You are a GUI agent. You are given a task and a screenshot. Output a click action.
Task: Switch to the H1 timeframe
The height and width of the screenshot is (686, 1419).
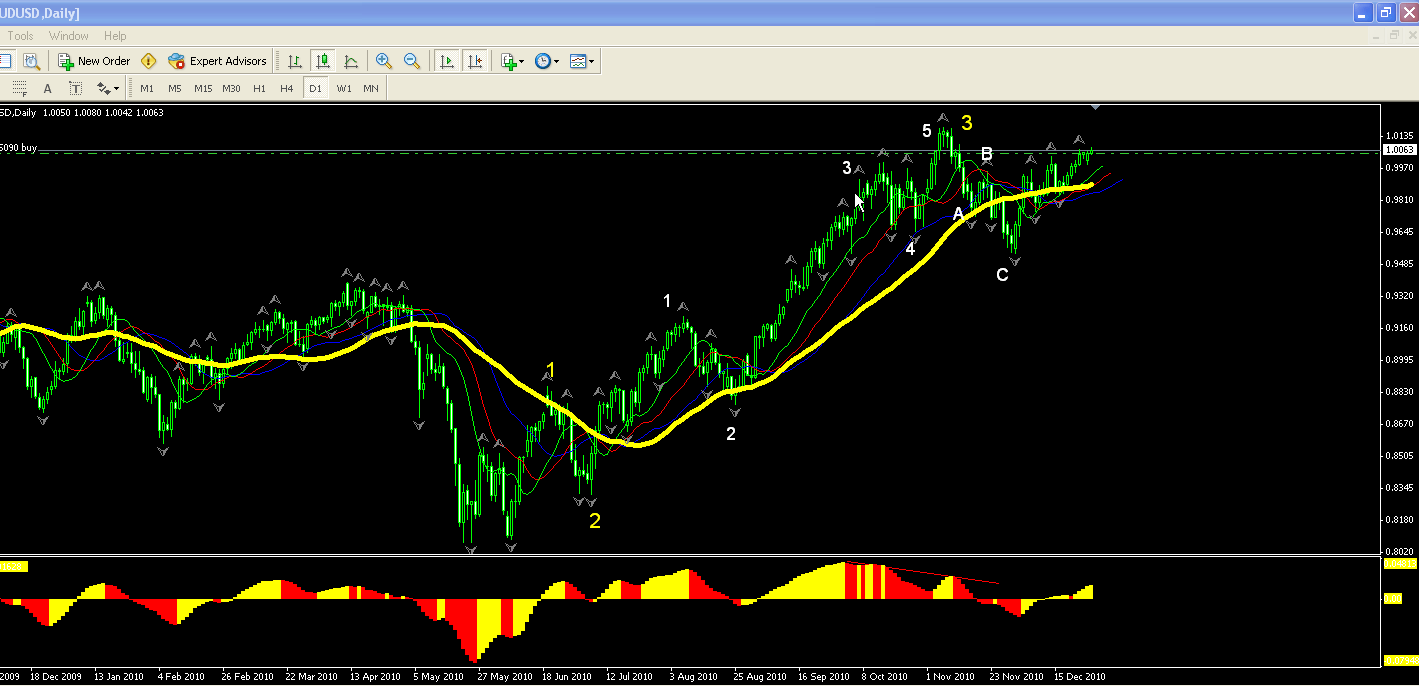(x=259, y=88)
